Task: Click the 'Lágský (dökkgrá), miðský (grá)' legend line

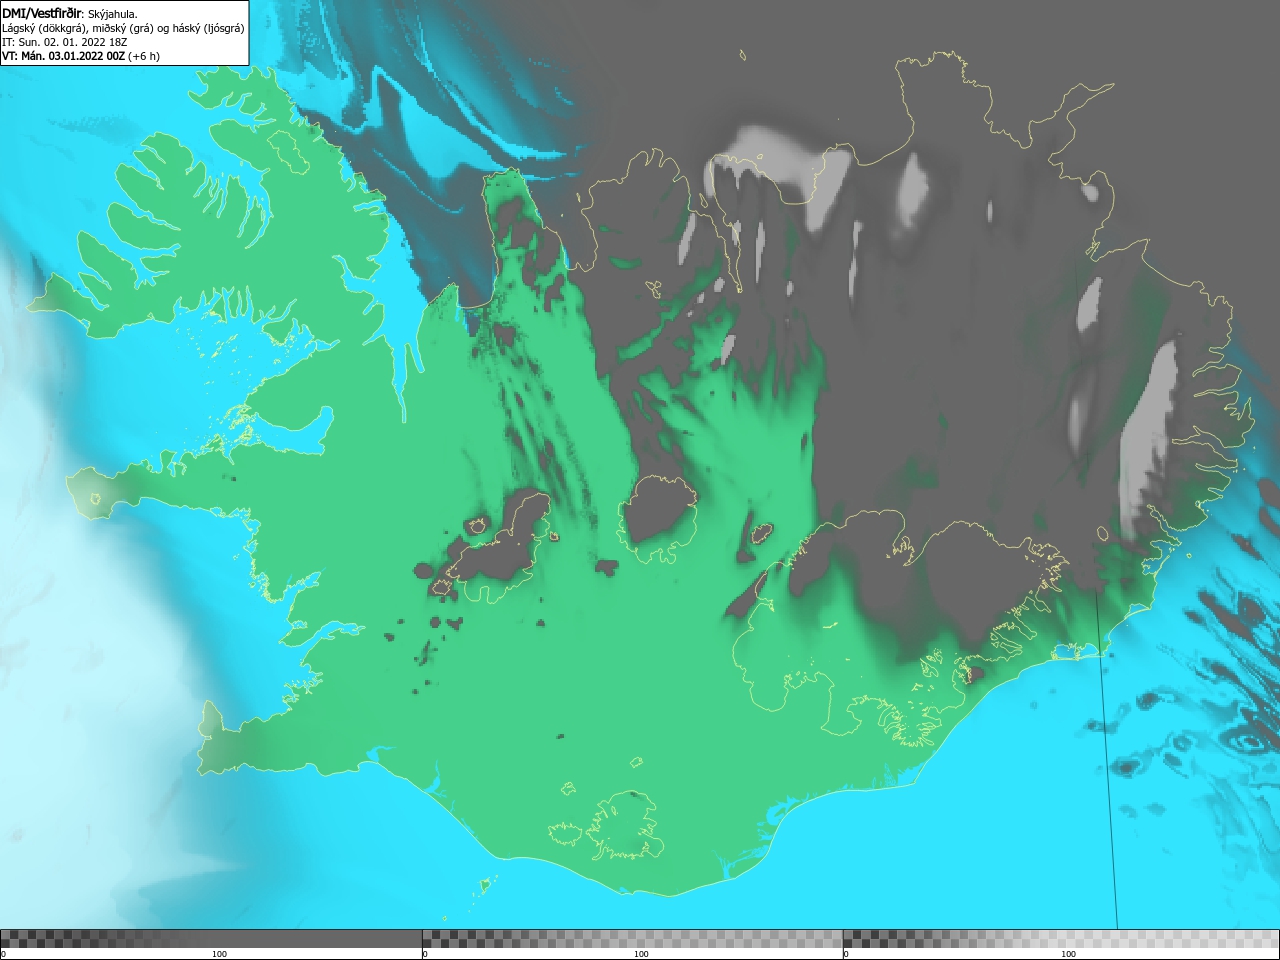Action: [123, 28]
